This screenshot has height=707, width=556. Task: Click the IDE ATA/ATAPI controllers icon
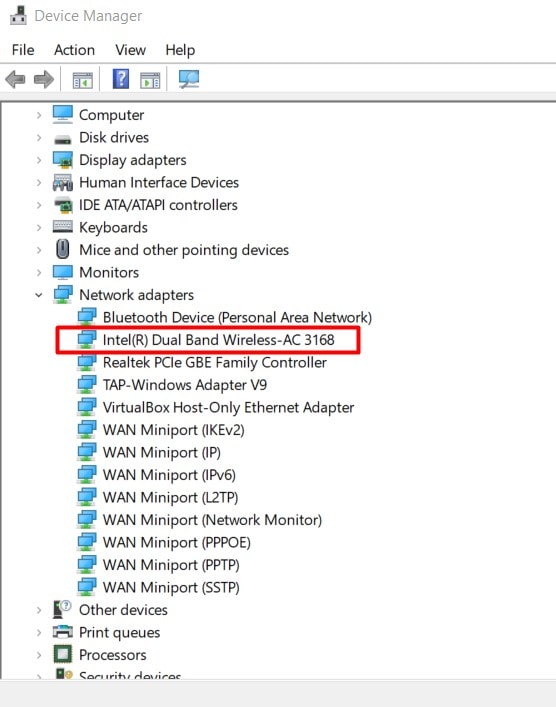63,205
